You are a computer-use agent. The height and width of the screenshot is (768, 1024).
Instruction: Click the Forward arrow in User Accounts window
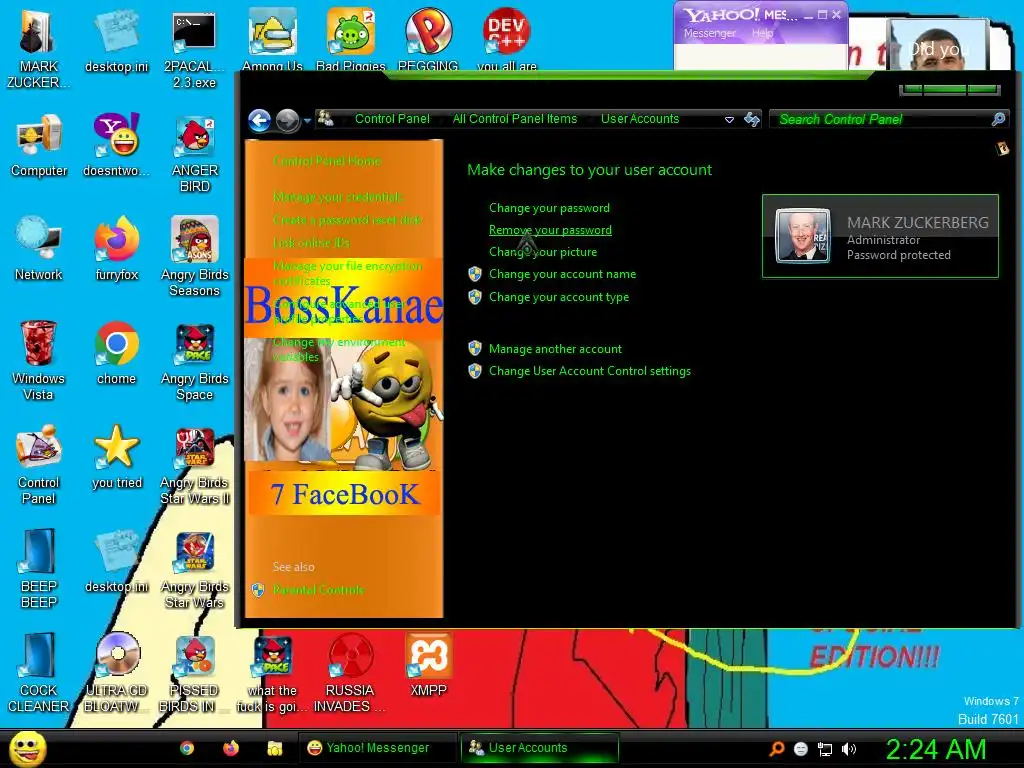pyautogui.click(x=287, y=120)
